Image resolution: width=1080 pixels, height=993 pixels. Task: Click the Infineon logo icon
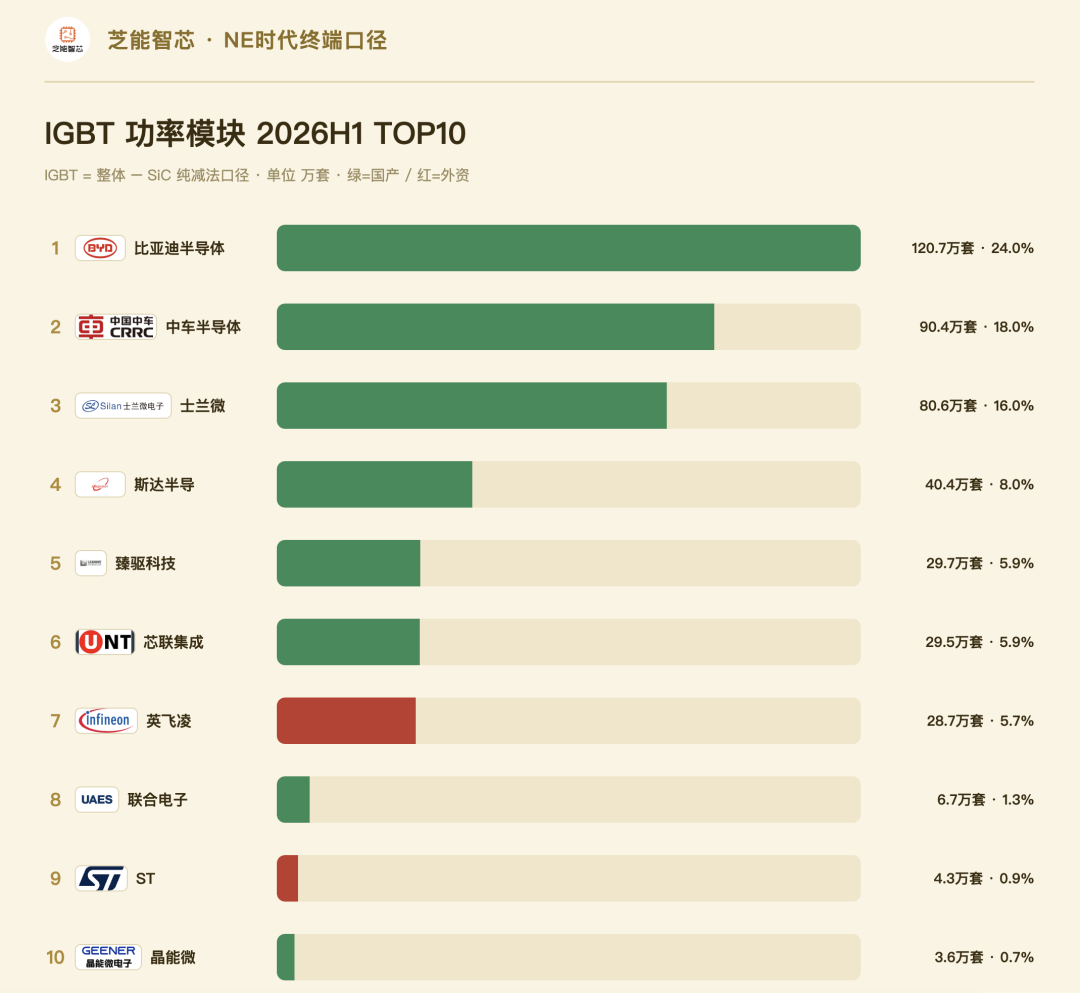[x=106, y=721]
